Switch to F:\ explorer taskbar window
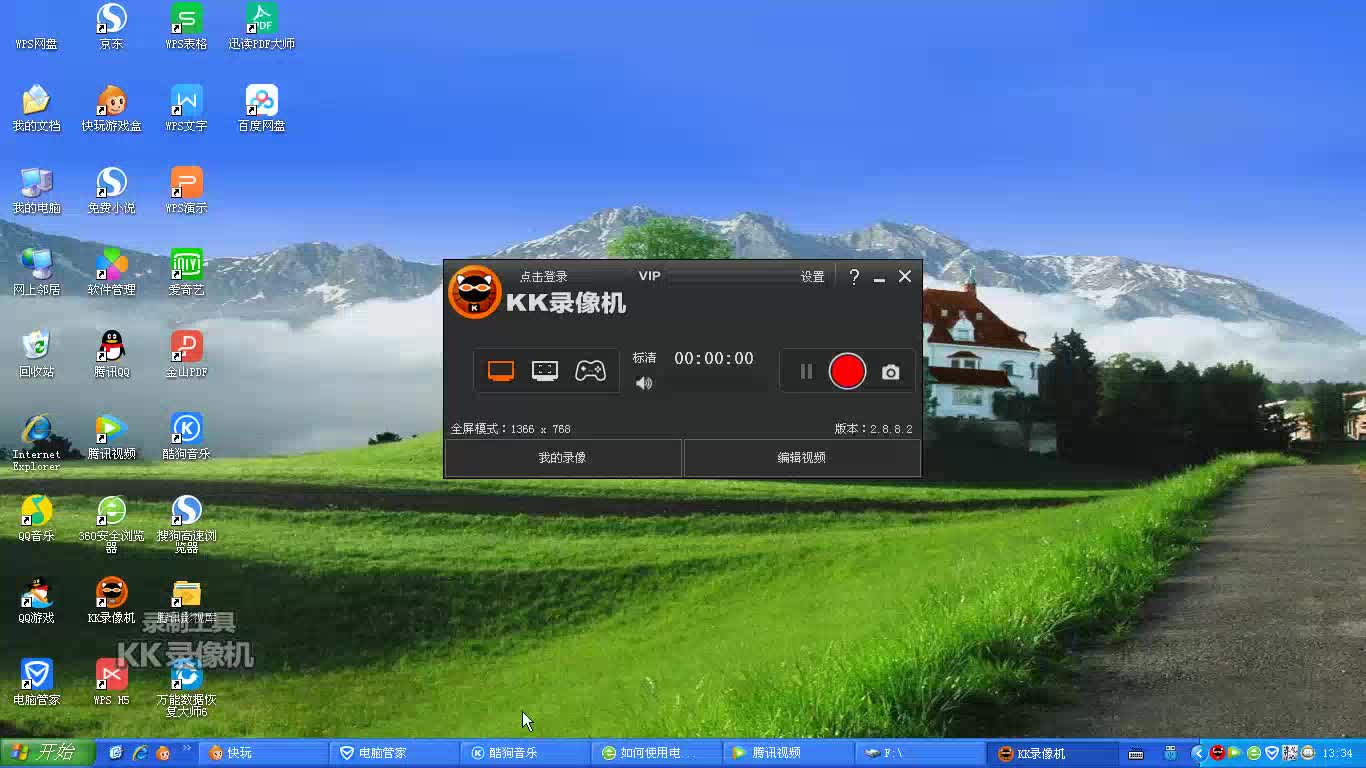The height and width of the screenshot is (768, 1366). coord(921,753)
